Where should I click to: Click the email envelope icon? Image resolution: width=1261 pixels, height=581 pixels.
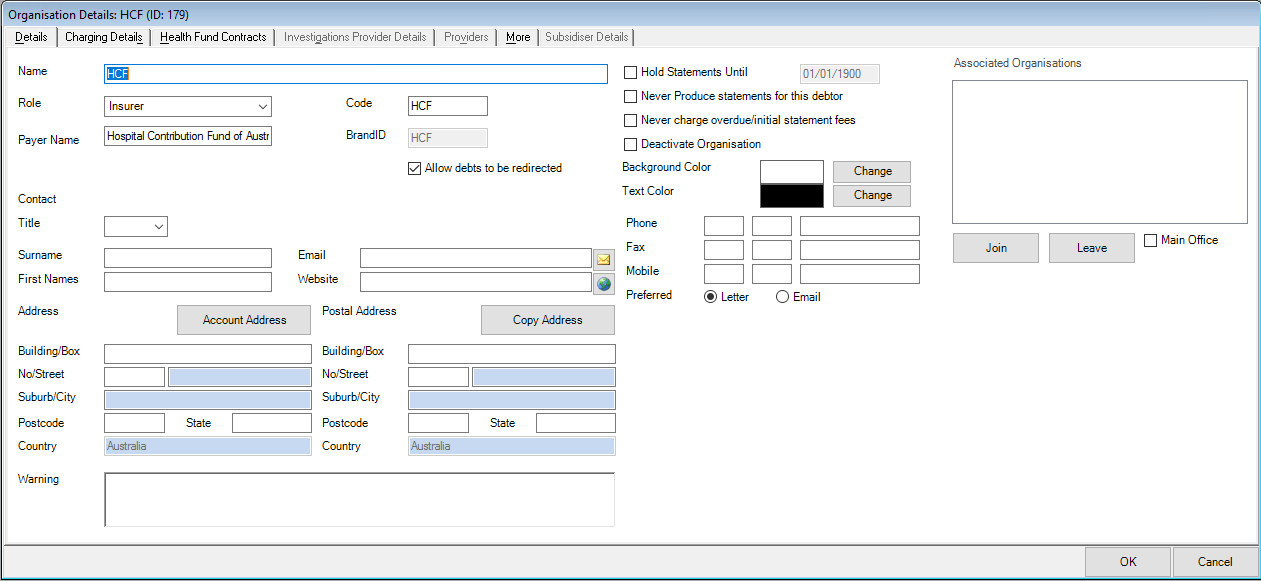point(603,259)
